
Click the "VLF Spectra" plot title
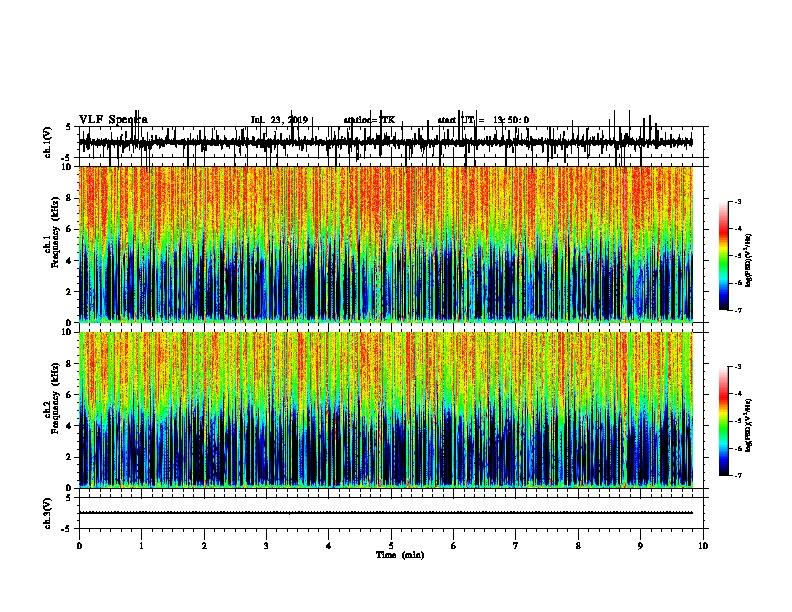(113, 120)
